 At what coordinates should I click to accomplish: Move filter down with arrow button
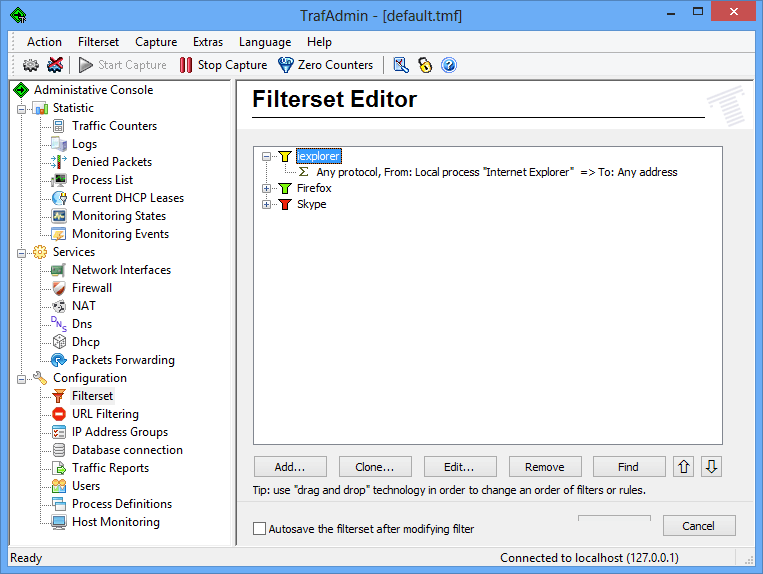tap(711, 467)
